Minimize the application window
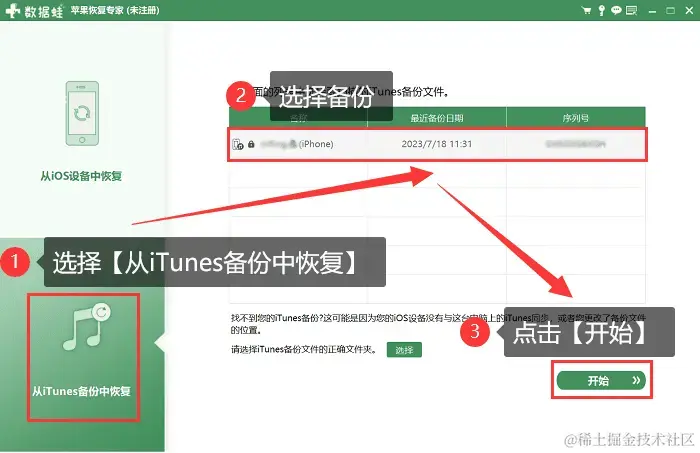700x453 pixels. pyautogui.click(x=652, y=11)
